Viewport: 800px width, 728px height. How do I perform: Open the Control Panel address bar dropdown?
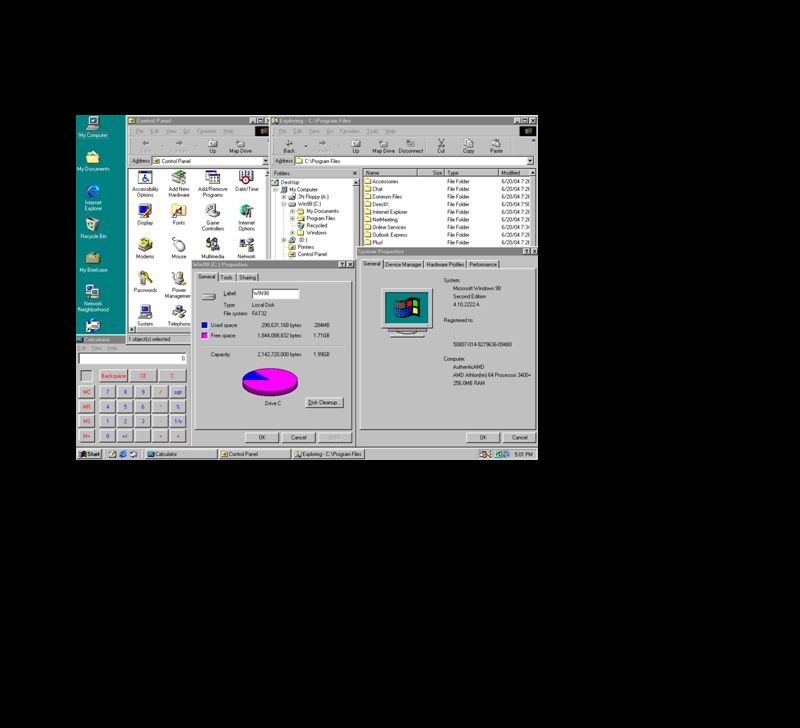(265, 161)
